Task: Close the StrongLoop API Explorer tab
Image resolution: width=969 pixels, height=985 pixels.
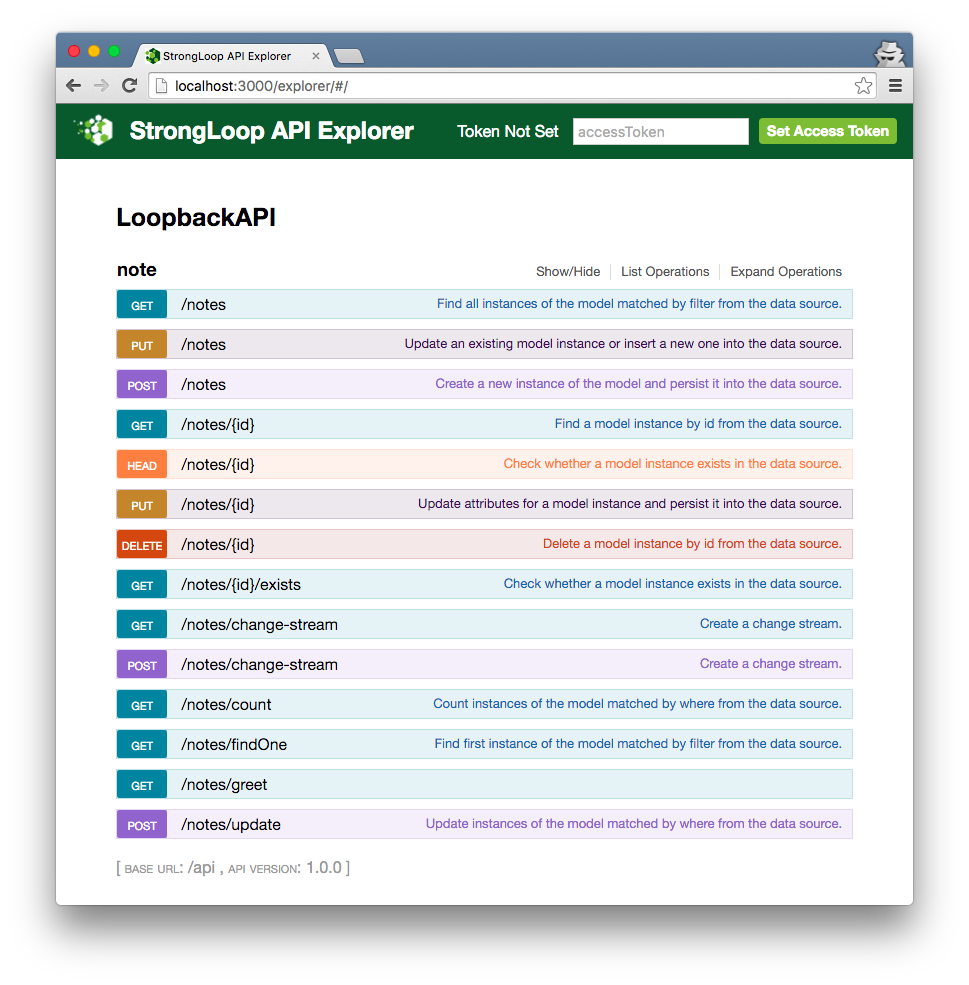Action: coord(316,56)
